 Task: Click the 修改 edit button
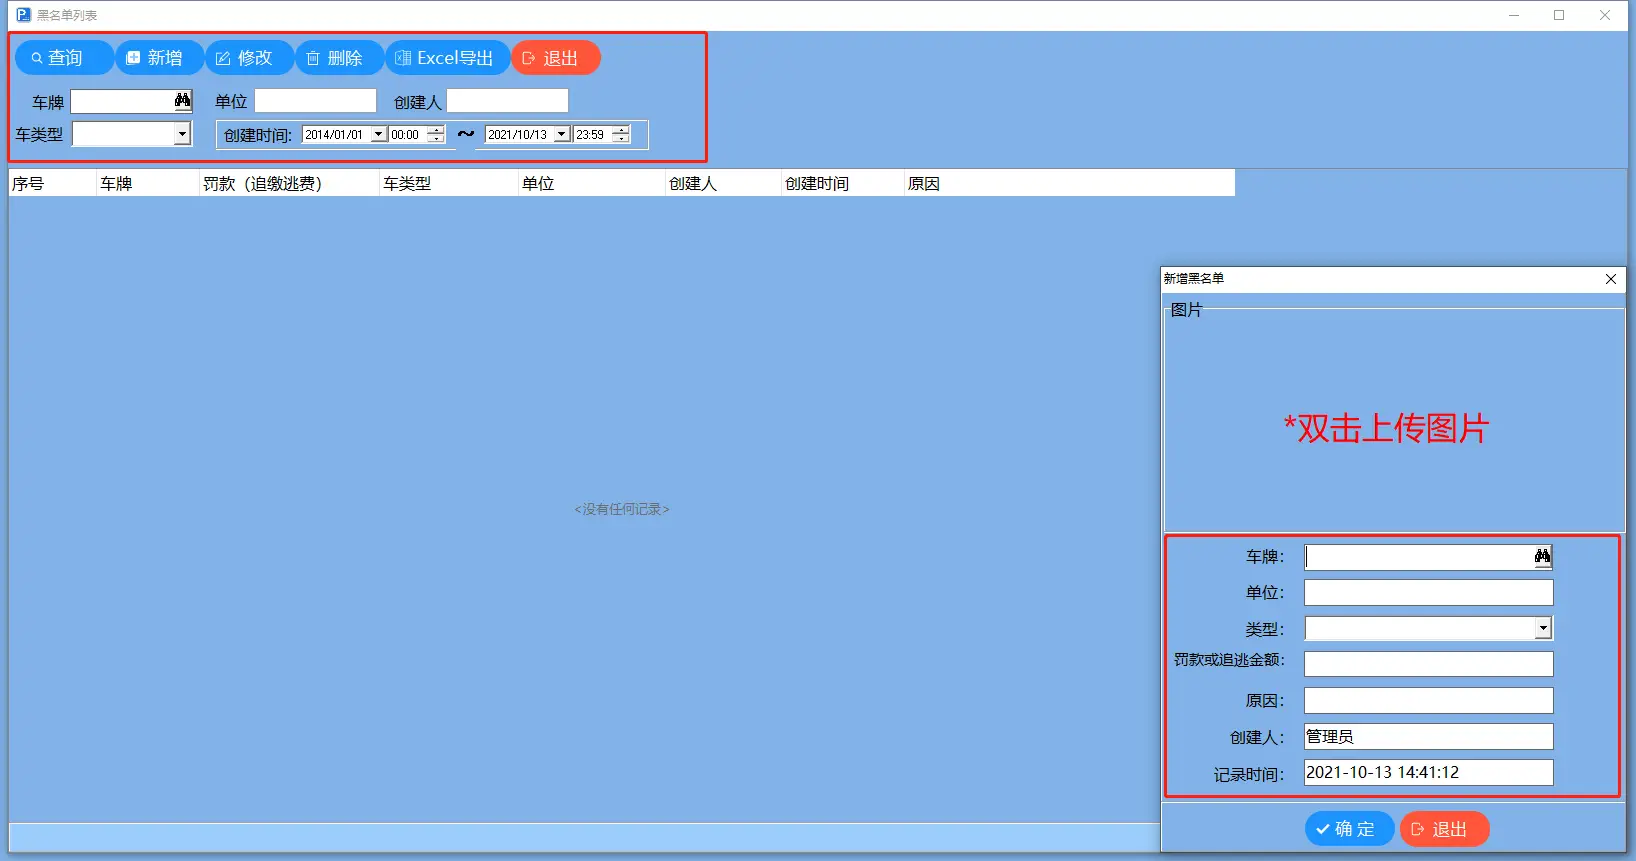point(249,58)
